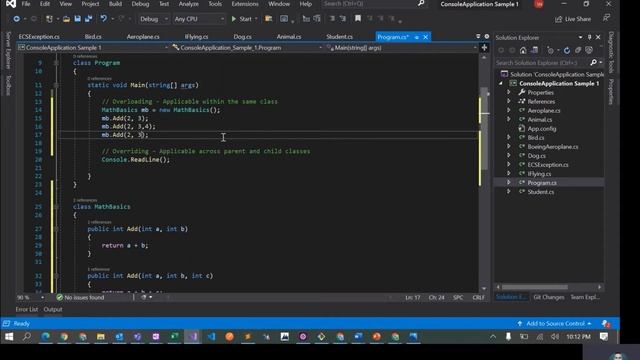Screen dimensions: 640x360
Task: Click Show All Files icon in Solution Explorer
Action: coord(589,50)
